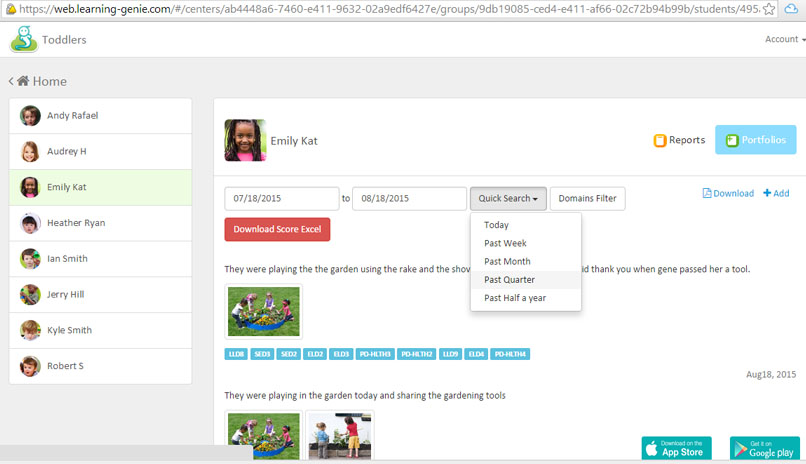Click the ELD2 measure tag

315,354
